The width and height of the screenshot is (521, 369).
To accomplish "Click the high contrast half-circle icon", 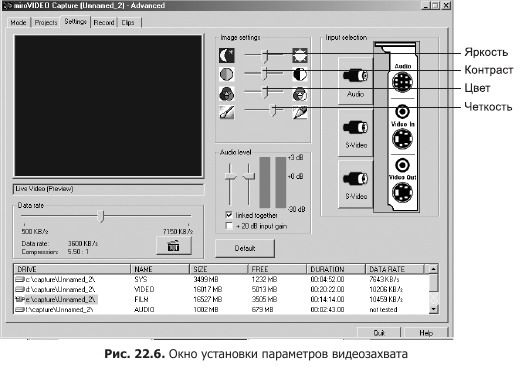I will point(300,74).
